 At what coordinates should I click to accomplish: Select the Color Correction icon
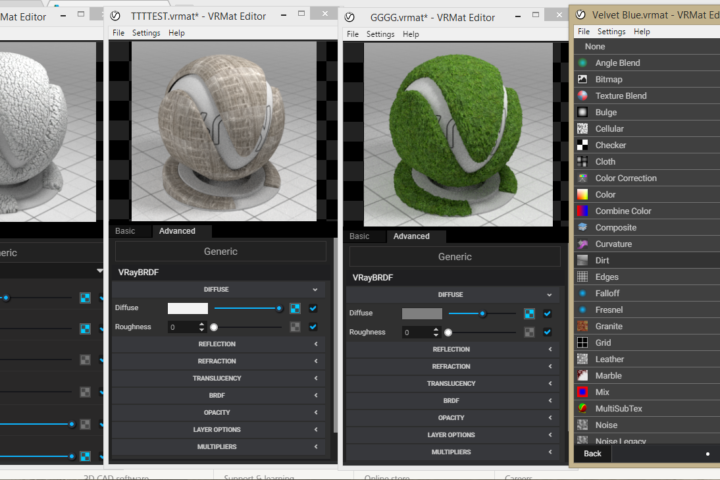tap(582, 178)
